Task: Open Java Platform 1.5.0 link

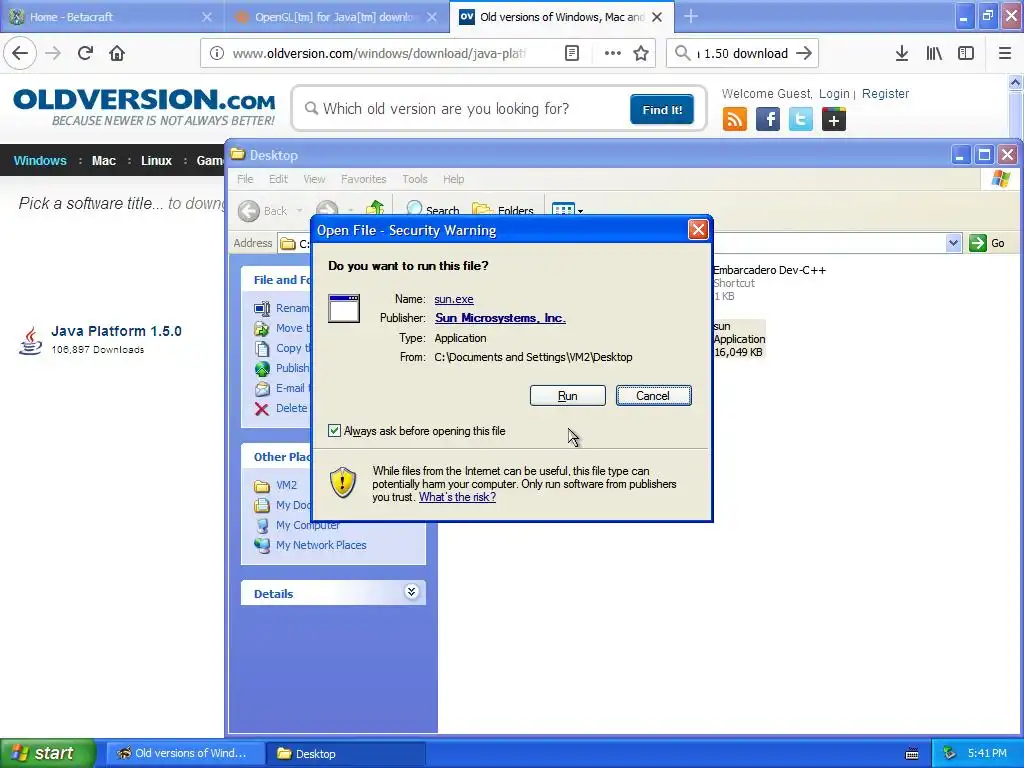Action: (116, 331)
